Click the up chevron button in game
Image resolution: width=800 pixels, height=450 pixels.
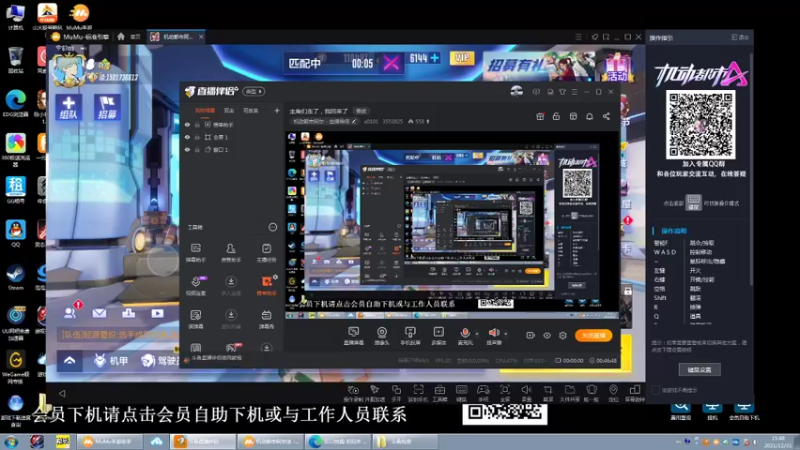point(70,361)
